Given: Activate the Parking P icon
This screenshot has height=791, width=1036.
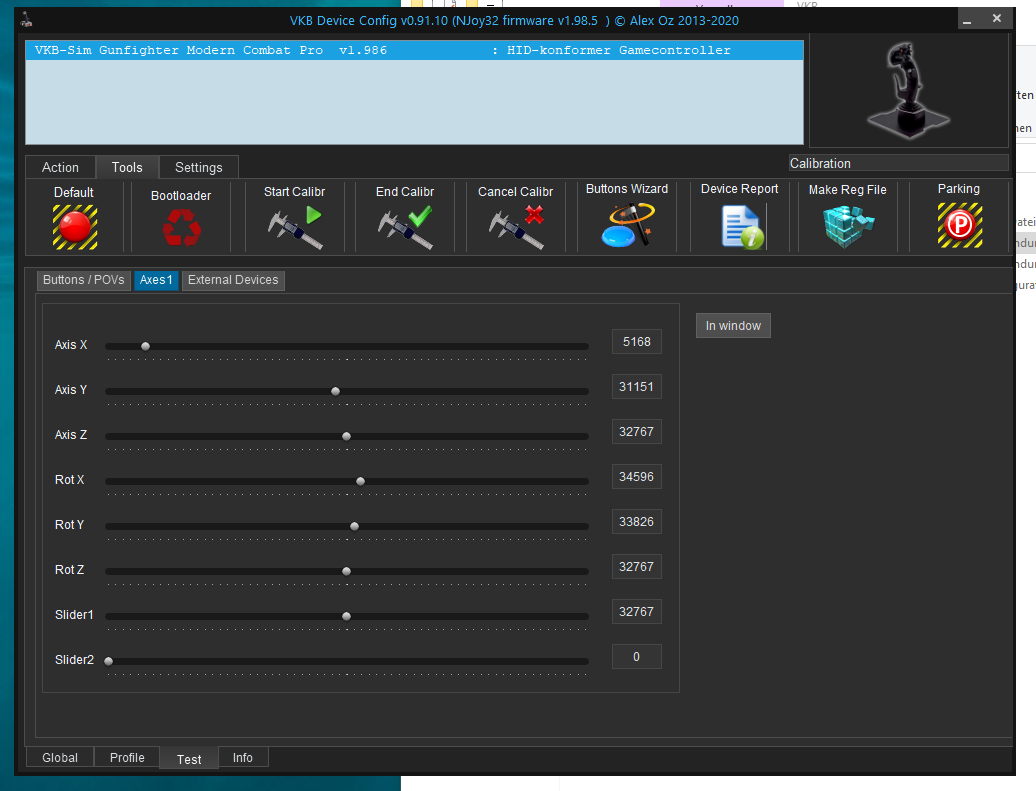Looking at the screenshot, I should 959,225.
